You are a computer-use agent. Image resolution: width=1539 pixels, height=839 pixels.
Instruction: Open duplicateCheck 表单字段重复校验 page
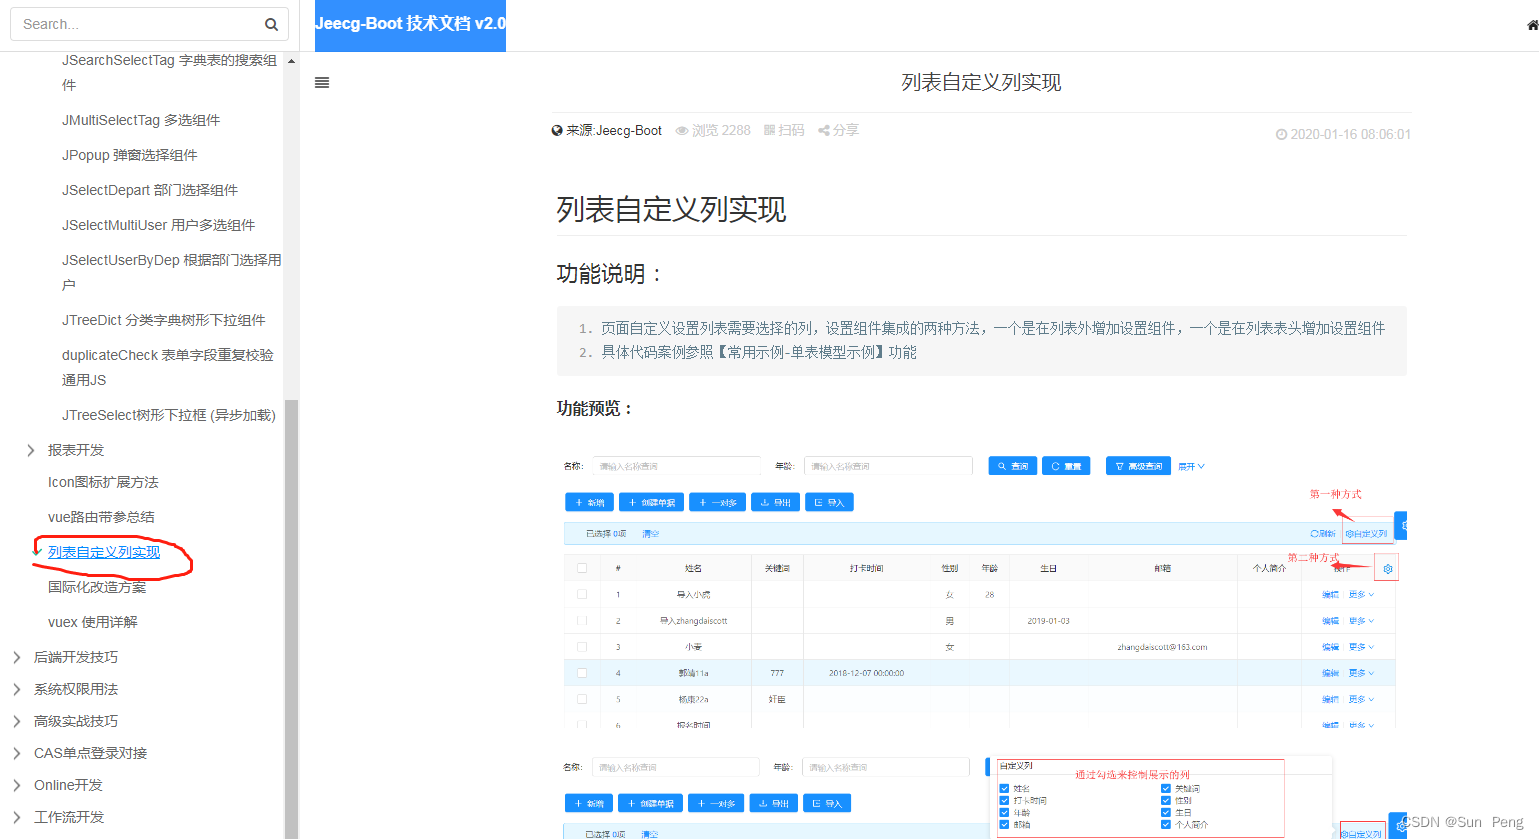click(168, 367)
